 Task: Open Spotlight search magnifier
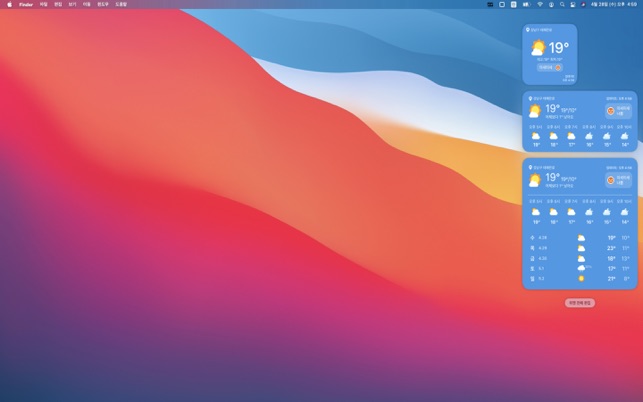click(562, 5)
